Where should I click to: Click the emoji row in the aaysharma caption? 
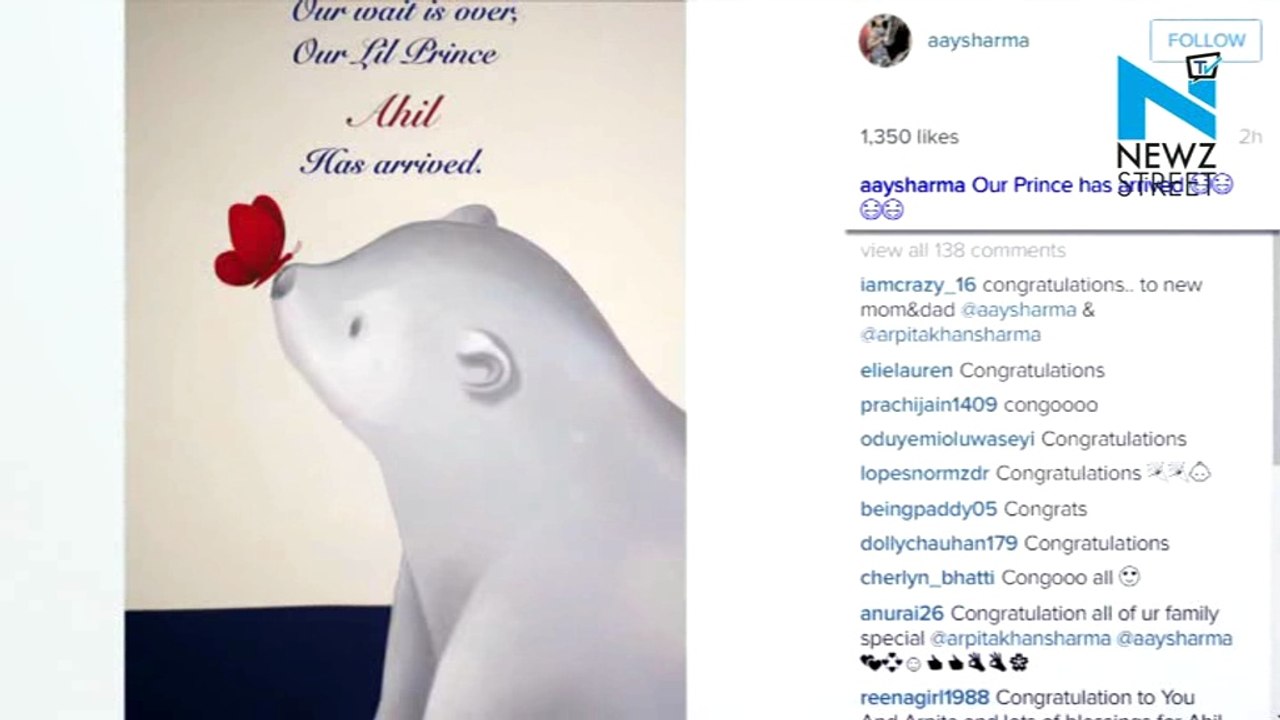tap(882, 210)
